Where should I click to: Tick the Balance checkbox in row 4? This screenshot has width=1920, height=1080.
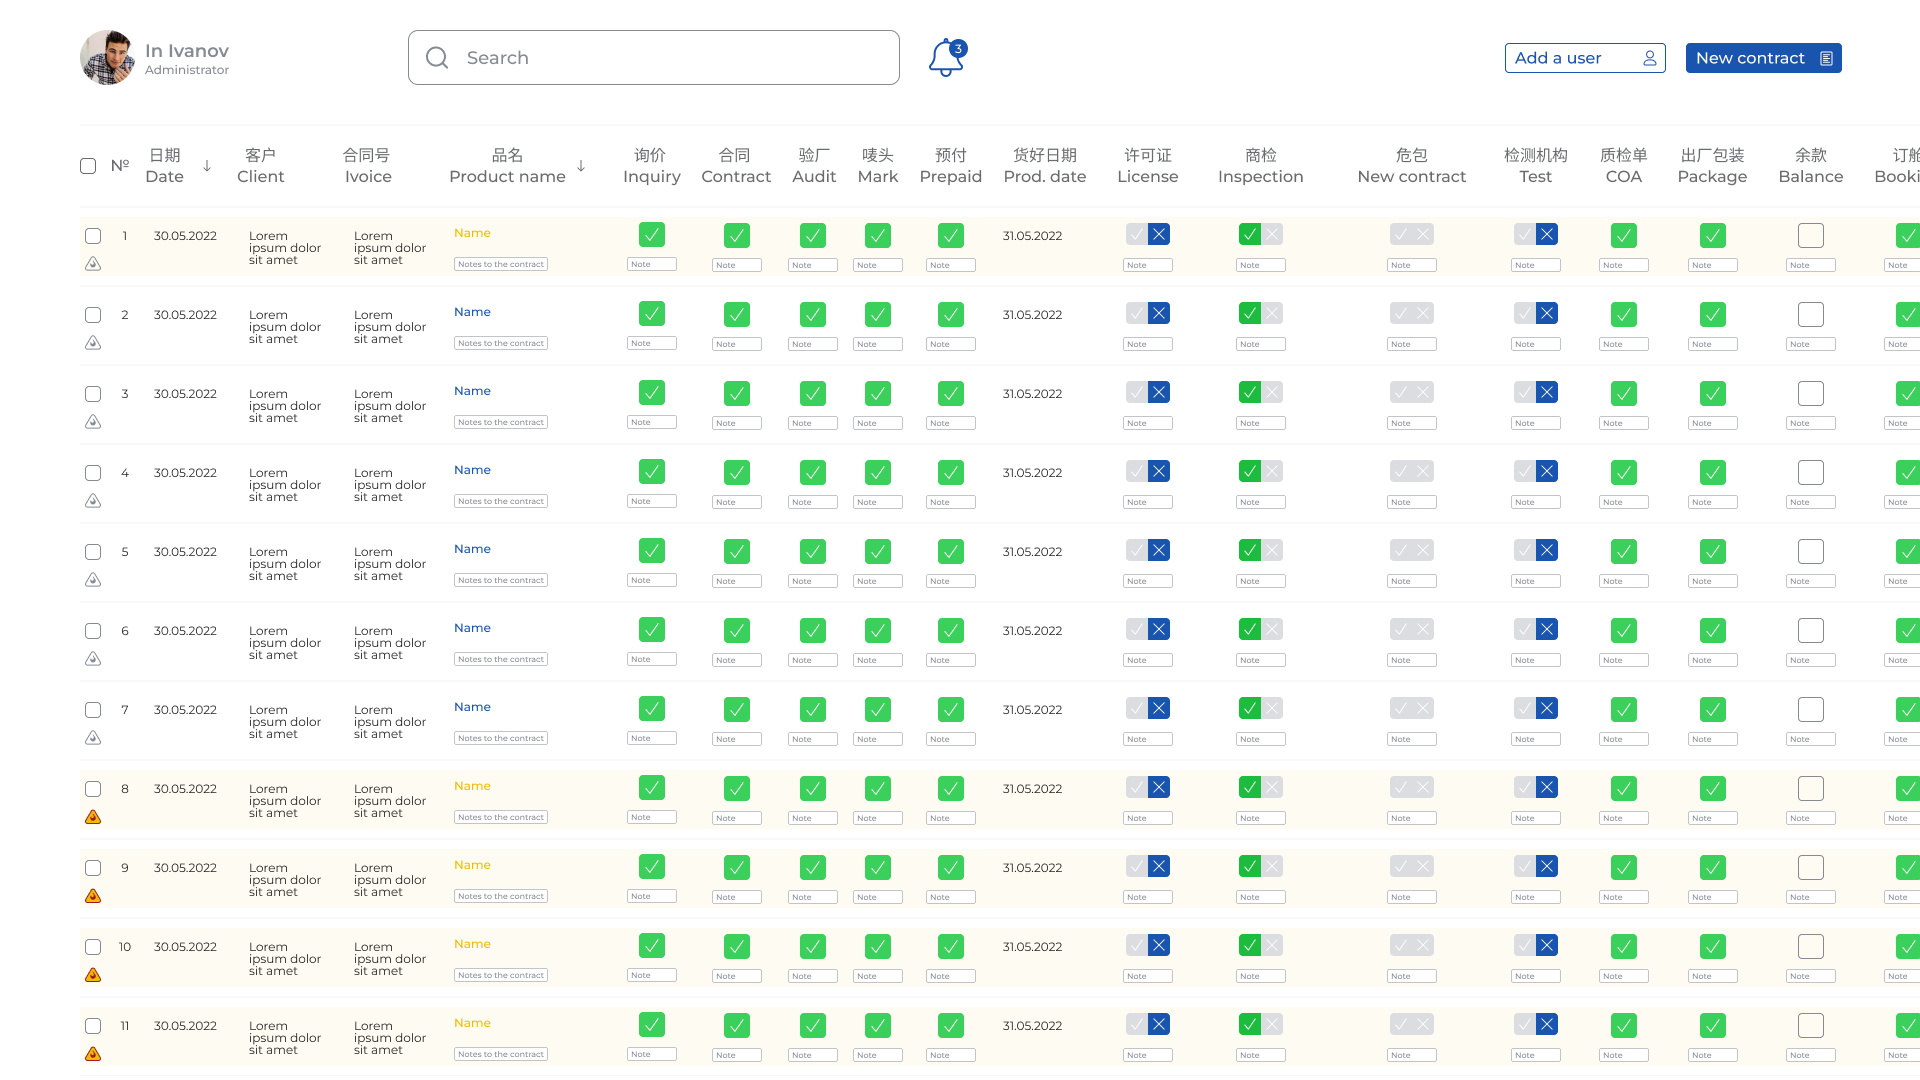[1810, 472]
